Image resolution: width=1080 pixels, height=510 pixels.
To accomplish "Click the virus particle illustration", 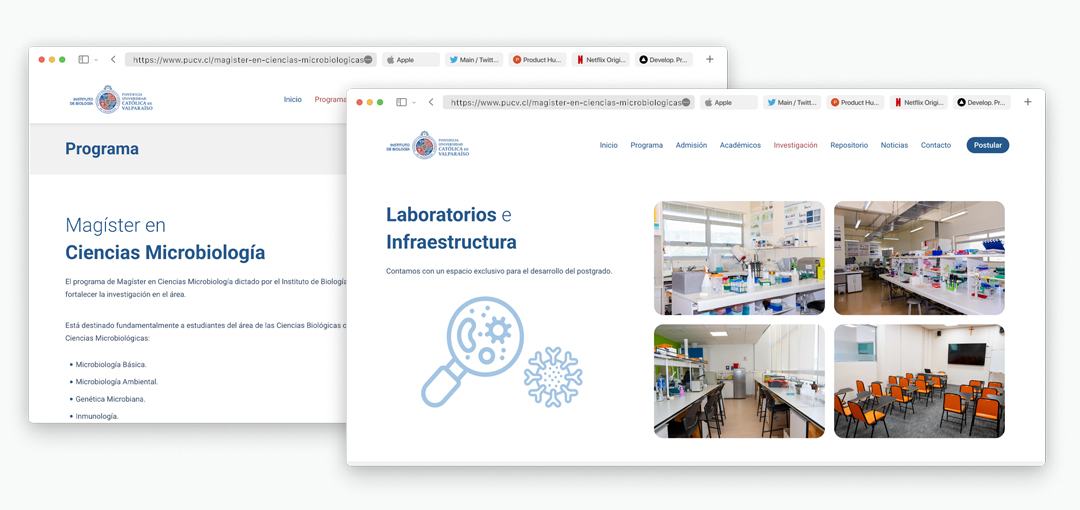I will (x=552, y=376).
